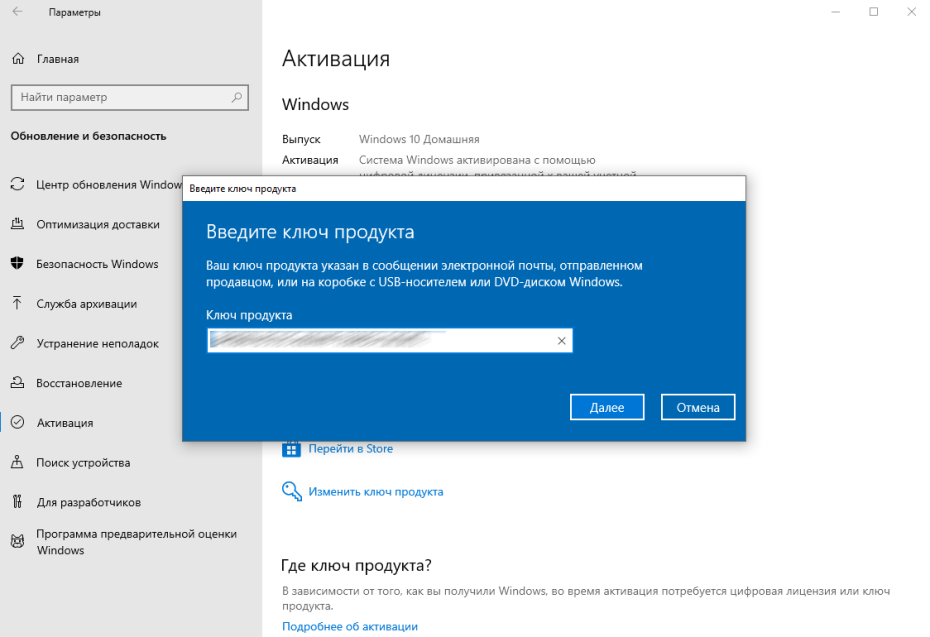Screen dimensions: 930x637
Task: Minimize the Settings window
Action: (x=836, y=11)
